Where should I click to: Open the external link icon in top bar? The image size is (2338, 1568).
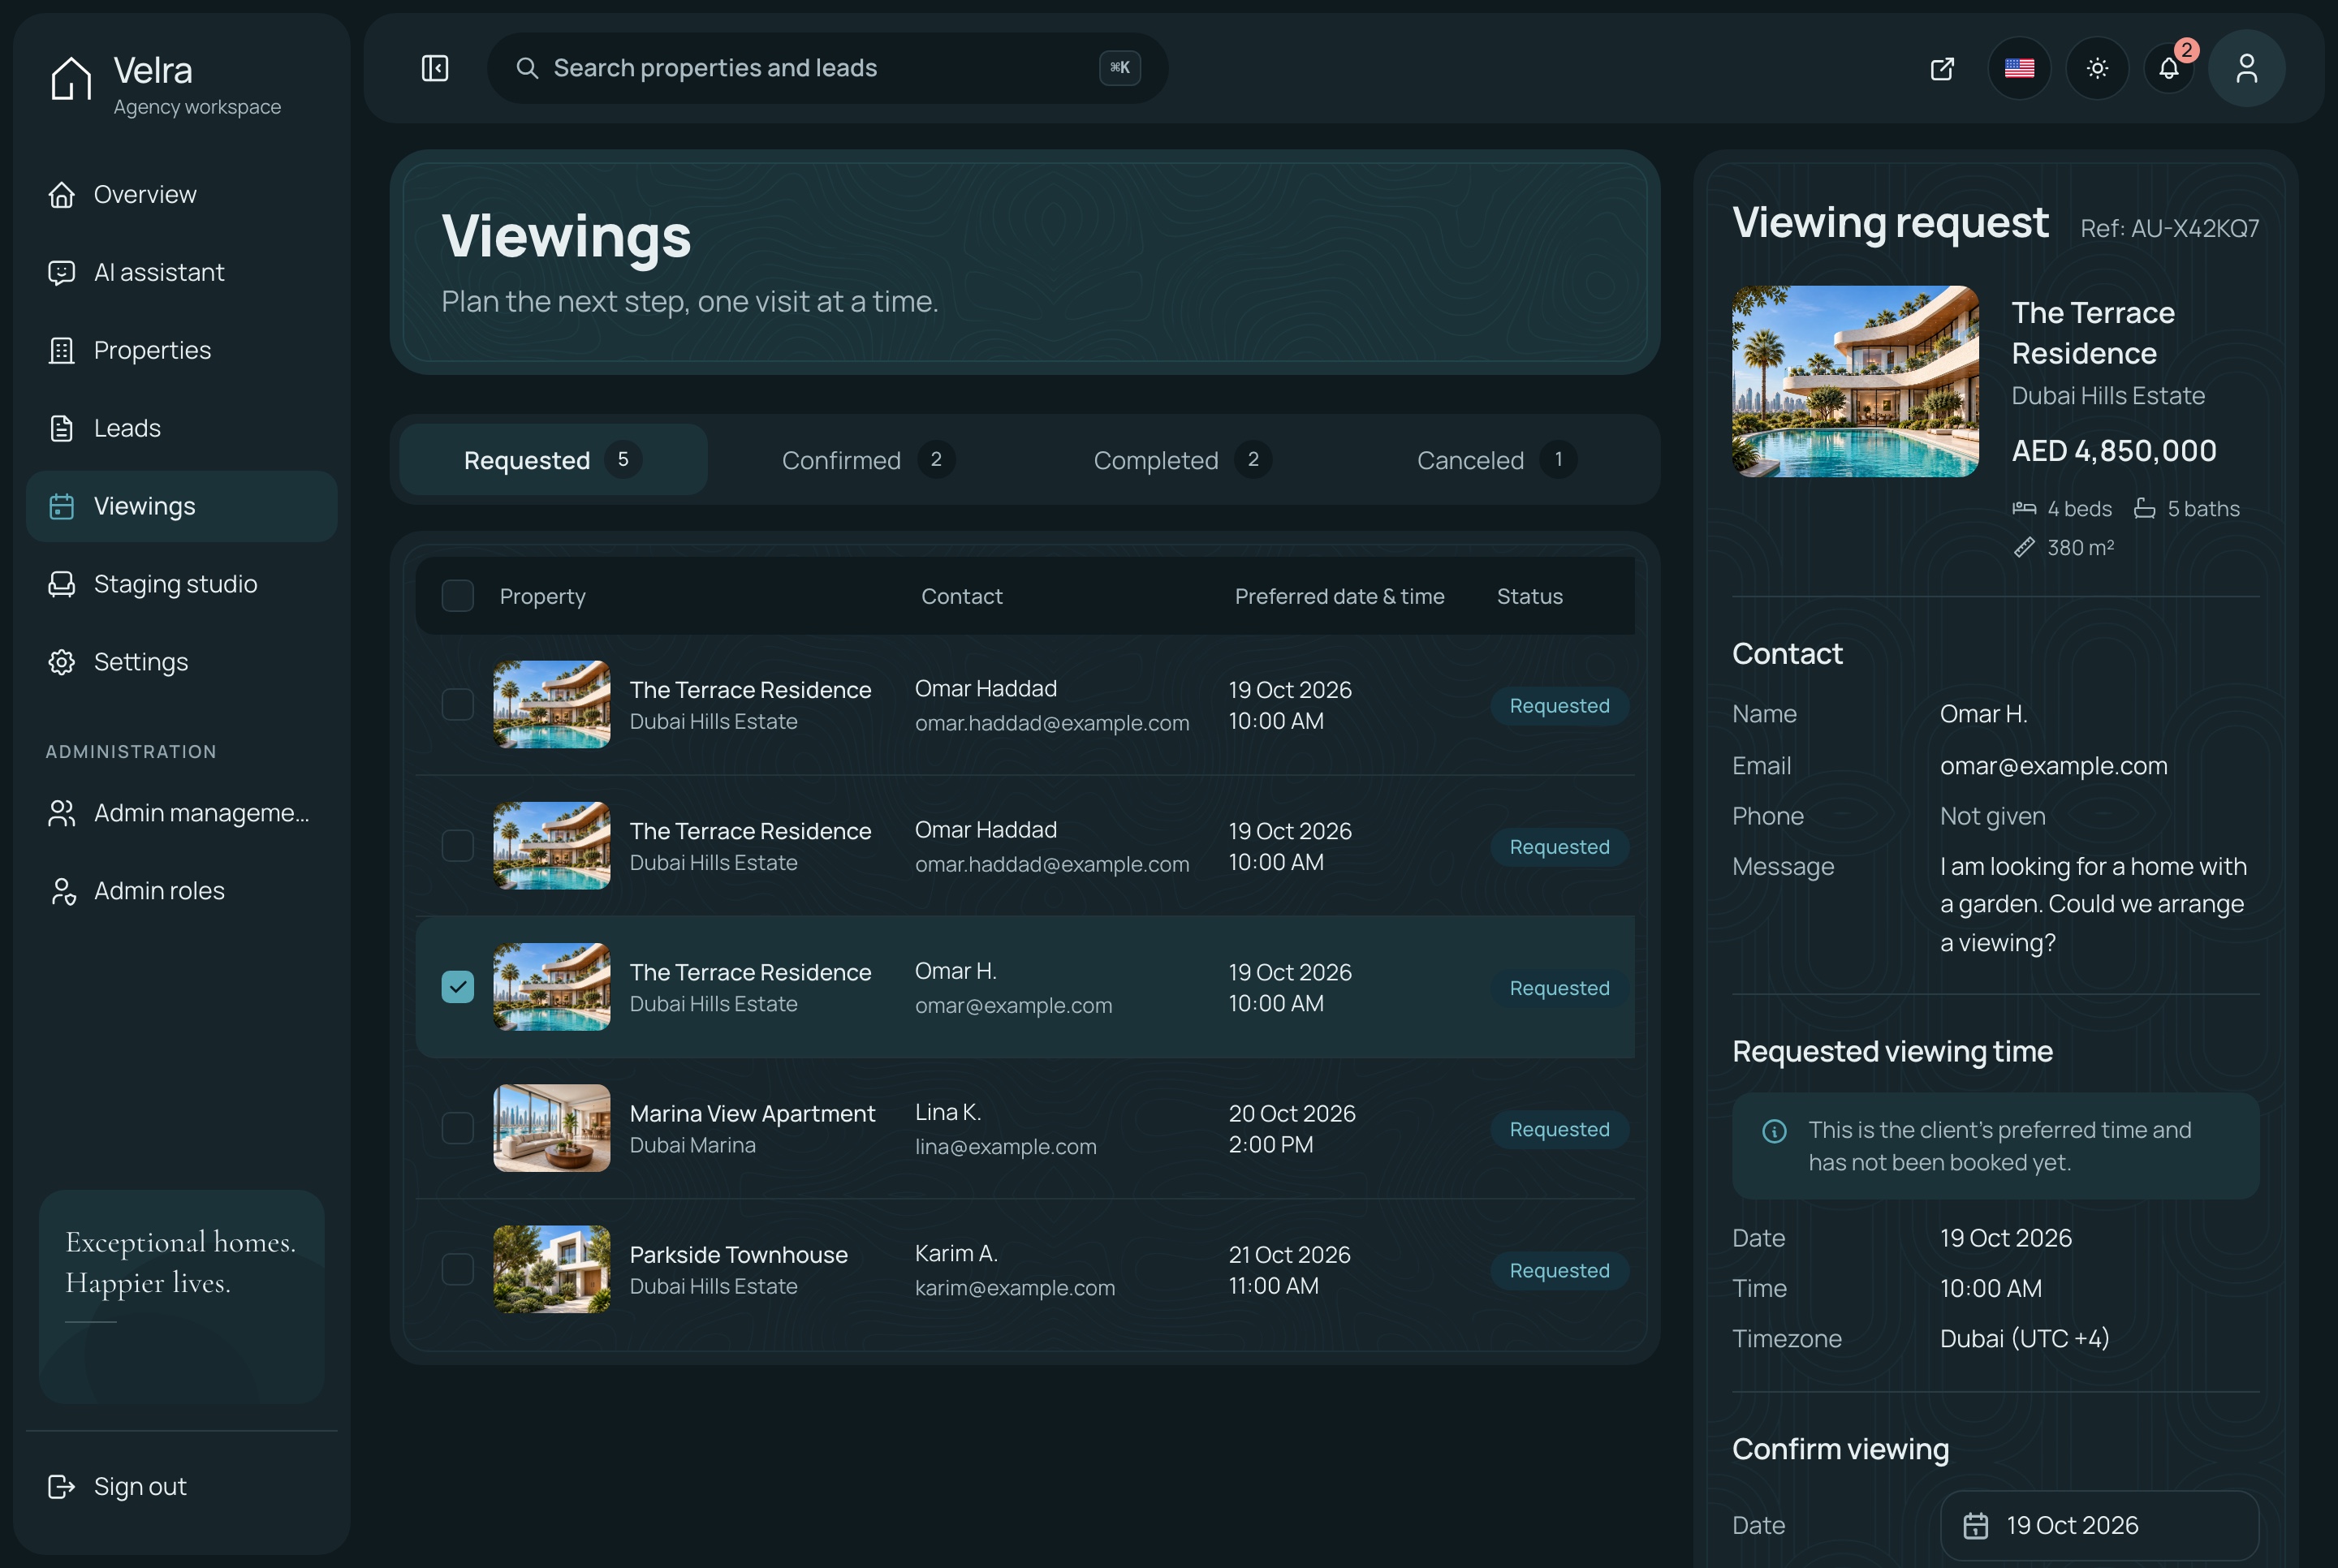(1941, 68)
